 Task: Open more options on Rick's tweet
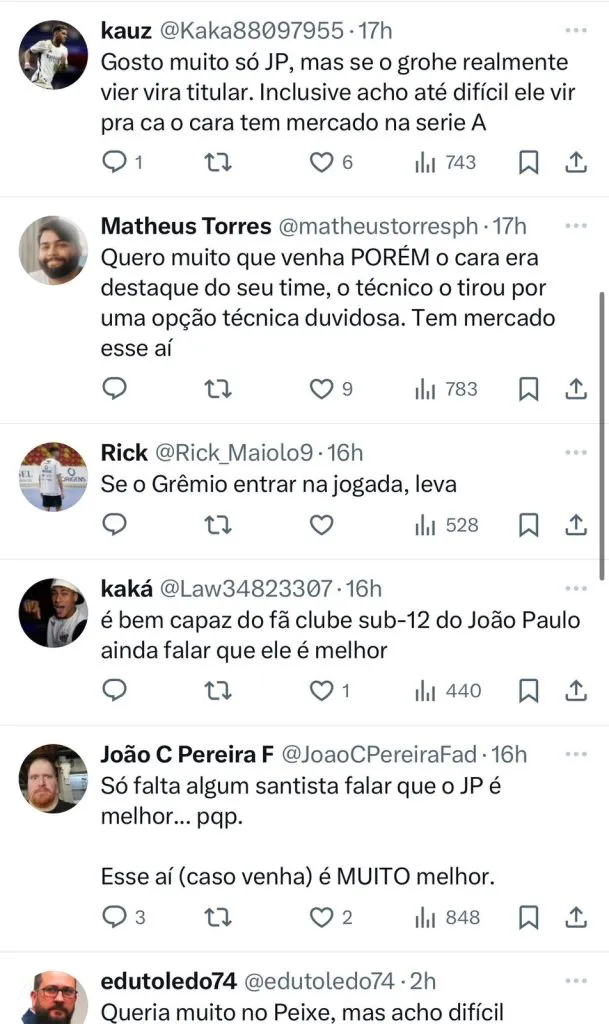coord(575,452)
